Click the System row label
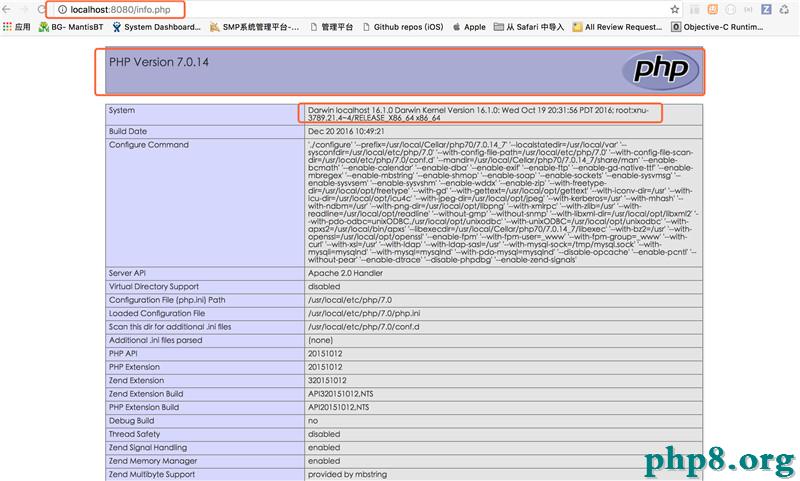Image resolution: width=800 pixels, height=481 pixels. pyautogui.click(x=122, y=110)
